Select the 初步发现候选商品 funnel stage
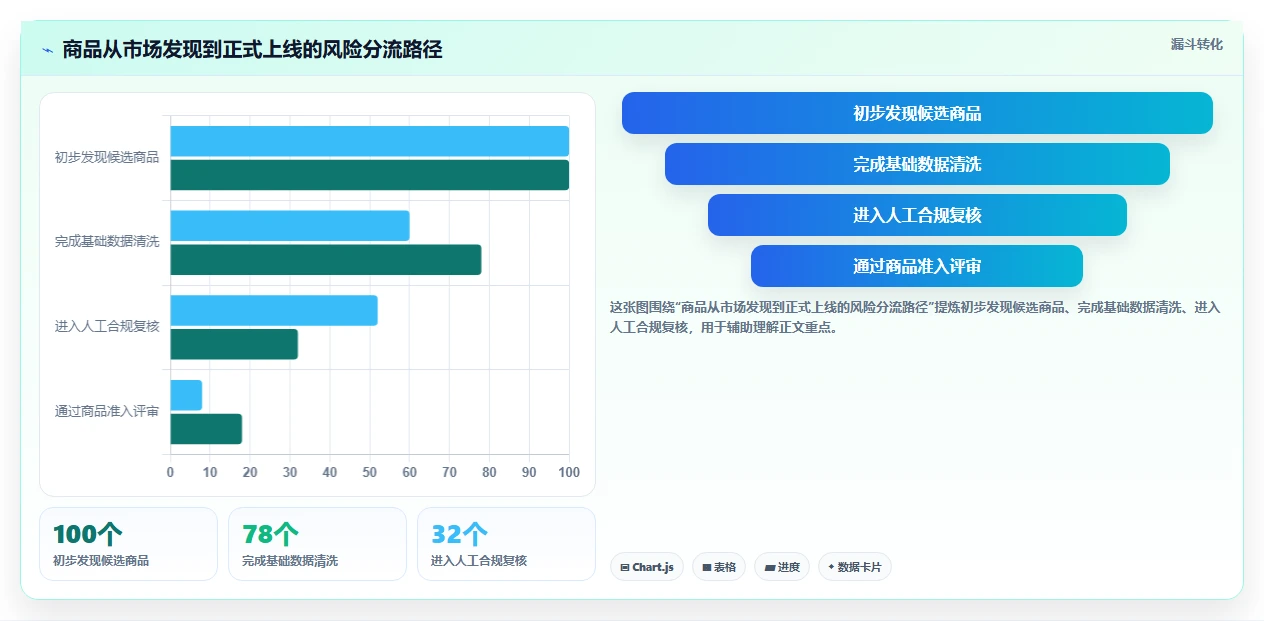The width and height of the screenshot is (1264, 621). pyautogui.click(x=917, y=113)
